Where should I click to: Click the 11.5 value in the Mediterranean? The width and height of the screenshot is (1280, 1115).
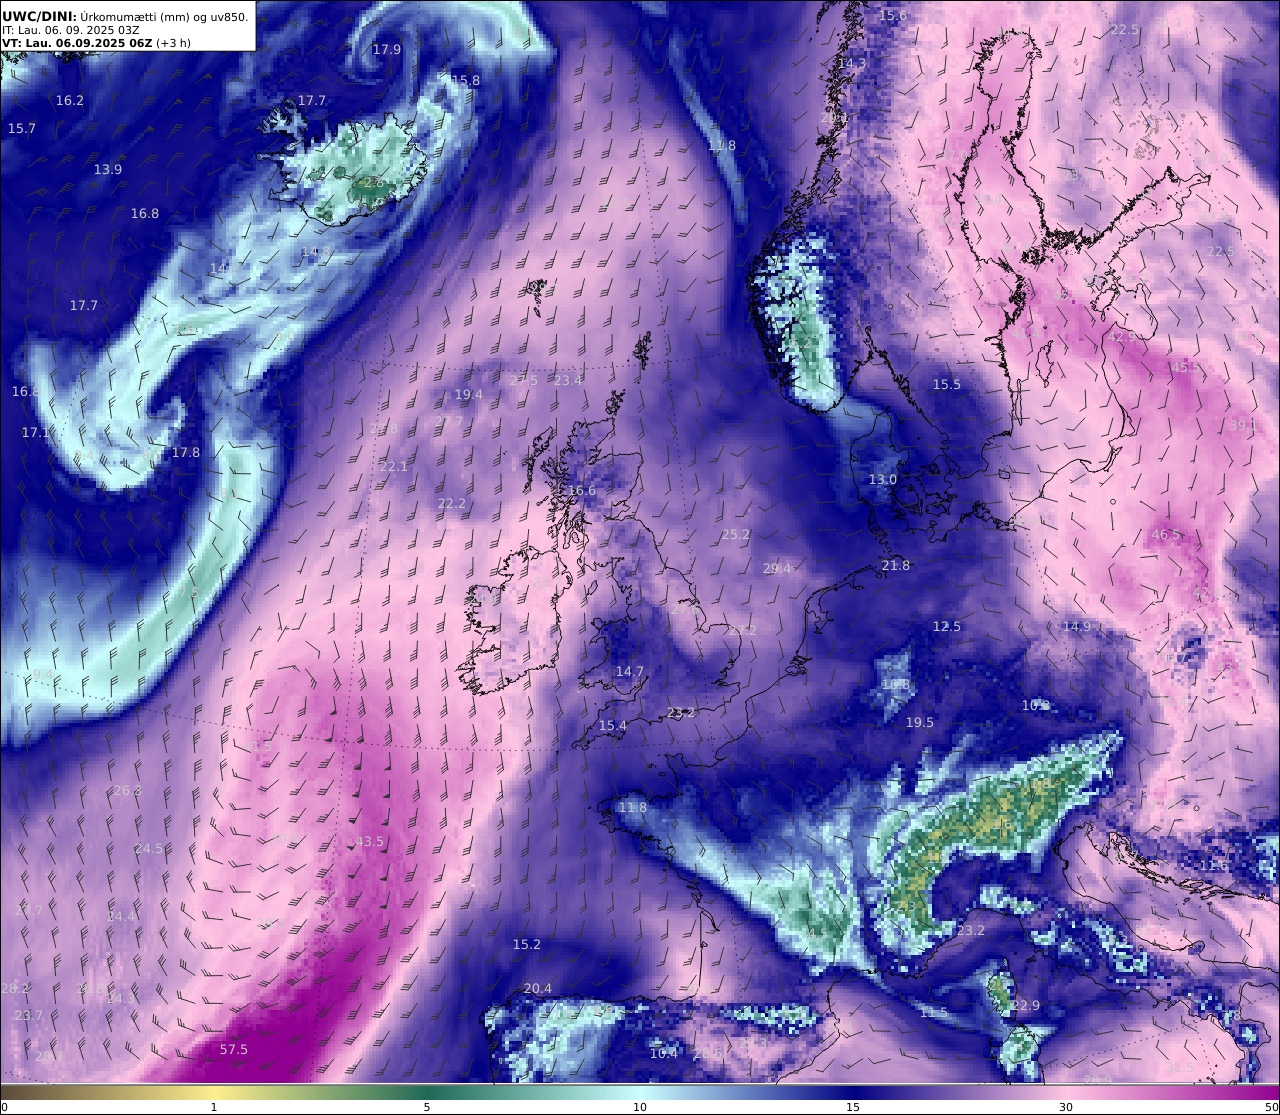(933, 1012)
